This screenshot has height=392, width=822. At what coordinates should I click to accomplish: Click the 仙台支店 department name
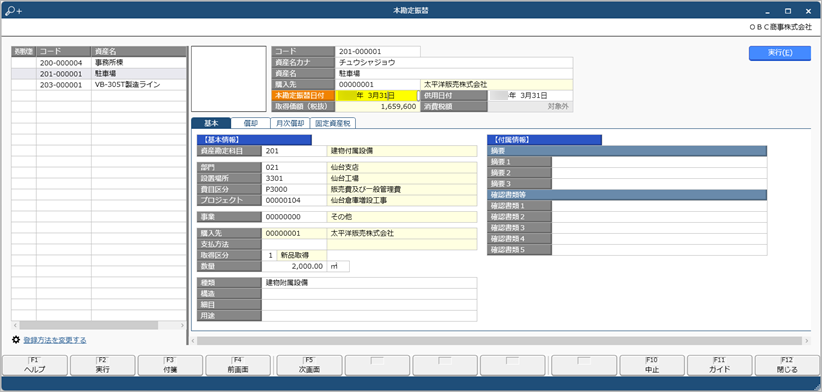344,167
